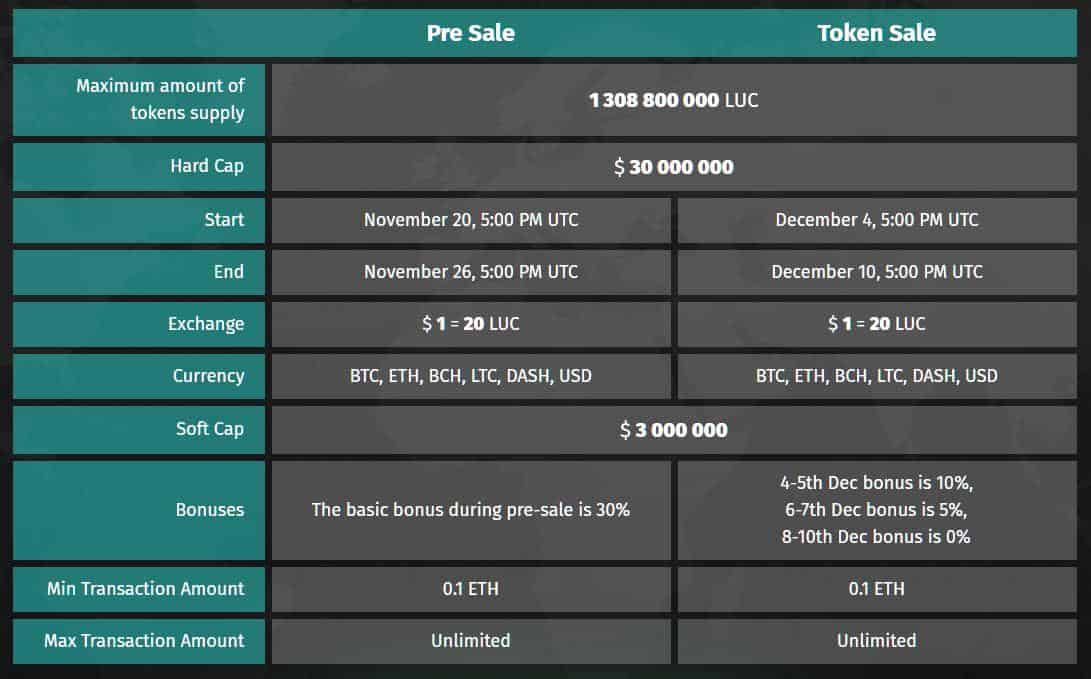Click the Pre Sale $1 = 20 LUC rate
The height and width of the screenshot is (679, 1091).
point(471,323)
